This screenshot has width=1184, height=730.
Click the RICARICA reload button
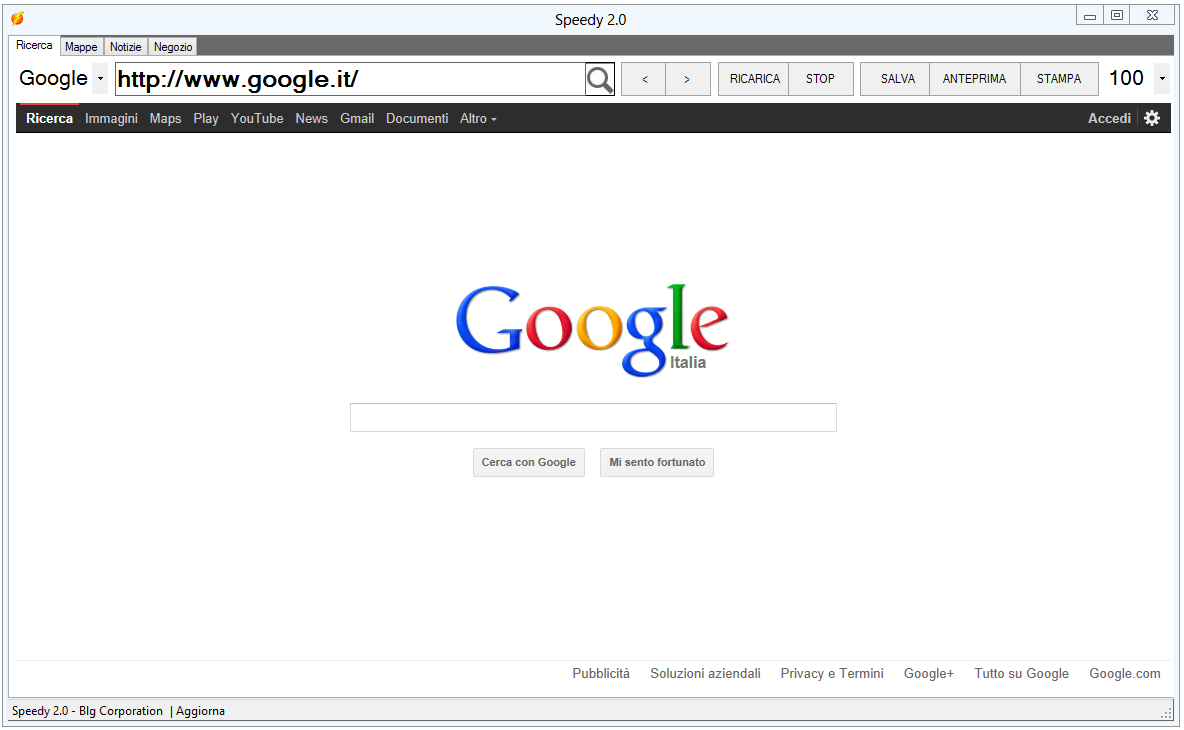click(x=754, y=79)
